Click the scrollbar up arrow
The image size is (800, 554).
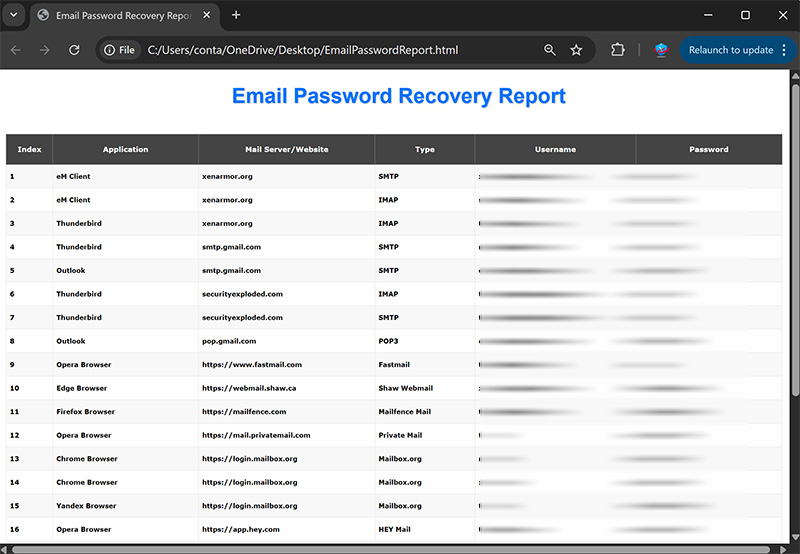tap(795, 76)
